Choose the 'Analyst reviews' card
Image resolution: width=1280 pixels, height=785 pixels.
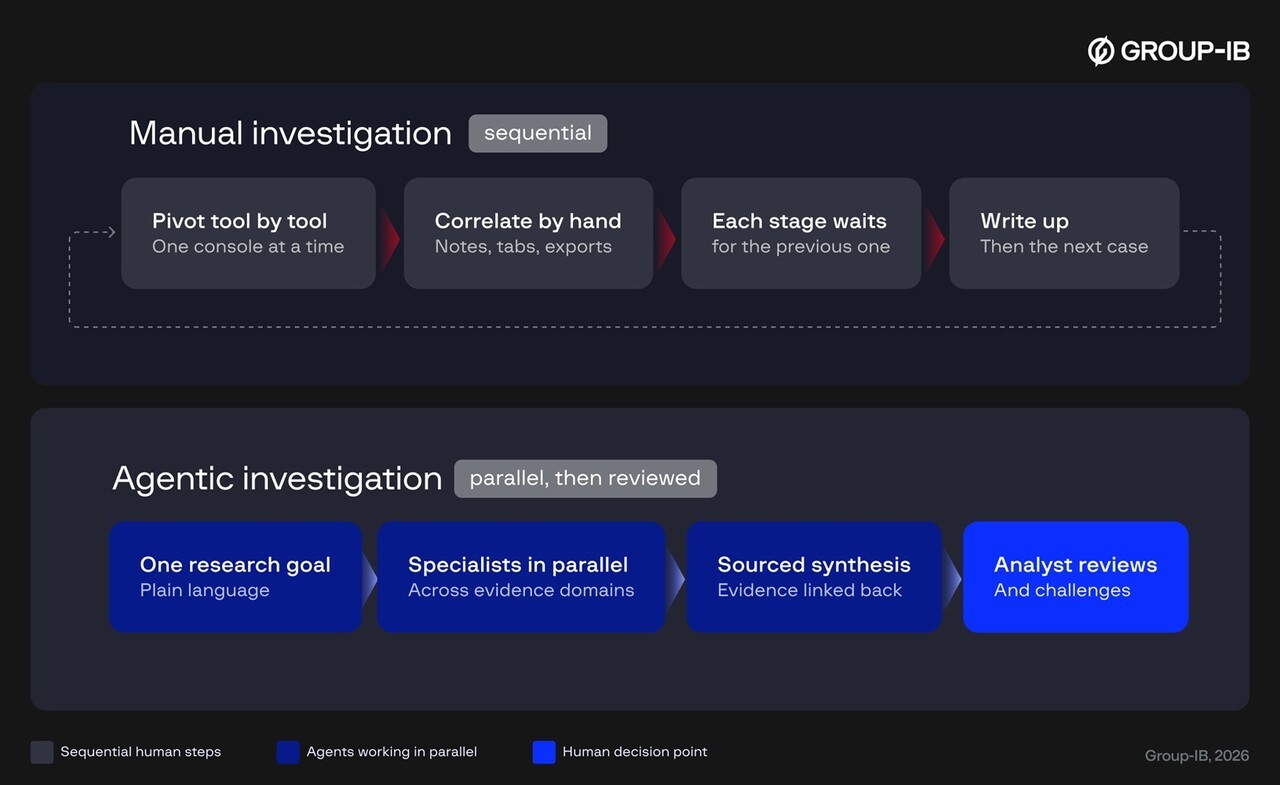pyautogui.click(x=1076, y=577)
